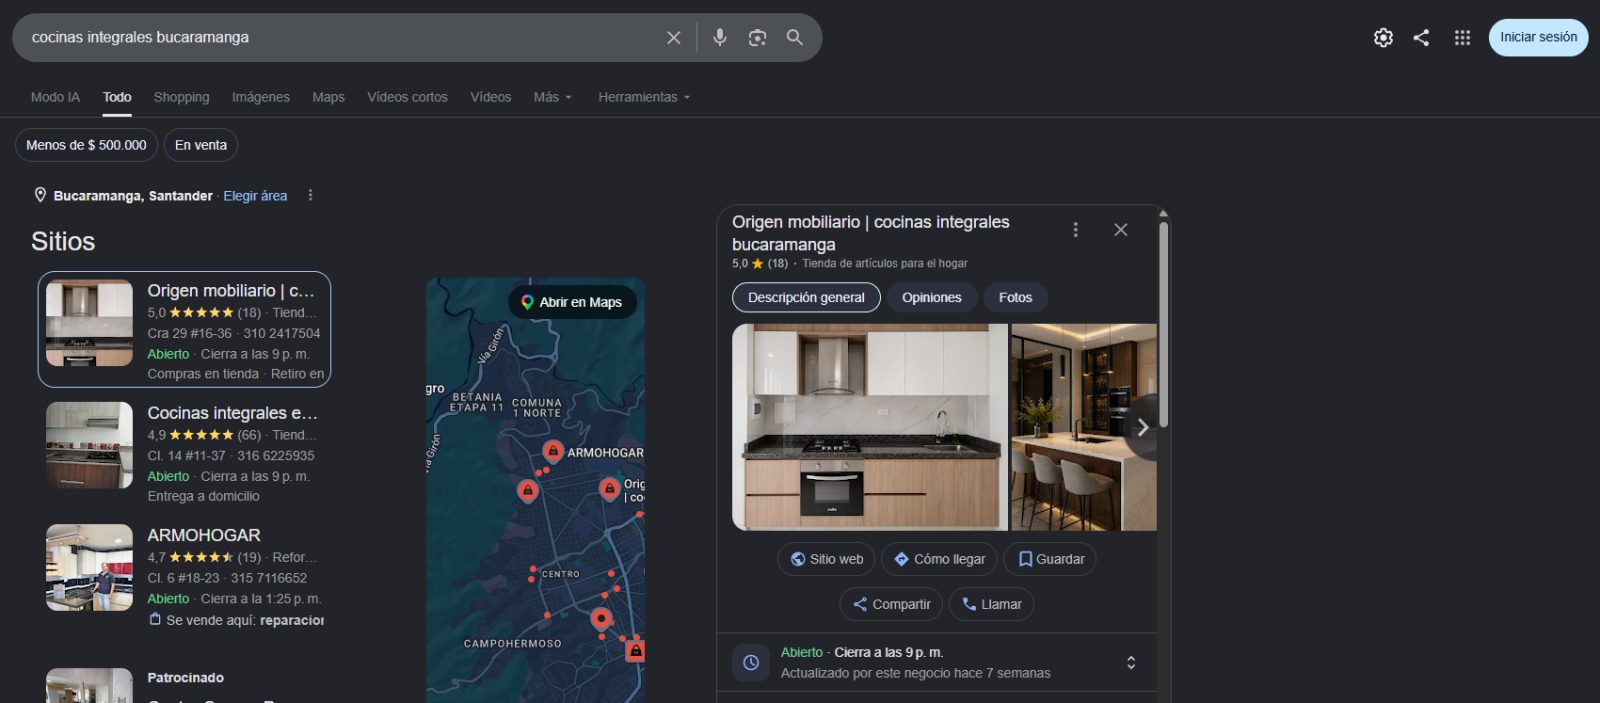Screen dimensions: 1600x703
Task: Click location pin icon beside Bucaramanga
Action: [x=40, y=195]
